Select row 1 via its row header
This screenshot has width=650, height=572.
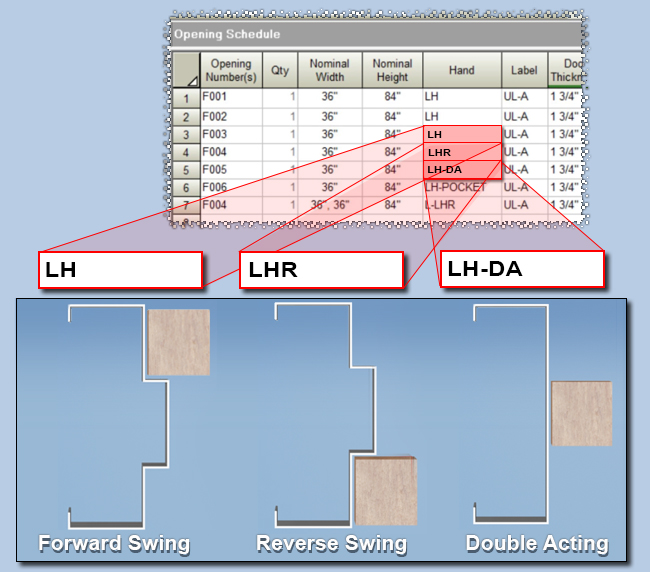(x=184, y=98)
